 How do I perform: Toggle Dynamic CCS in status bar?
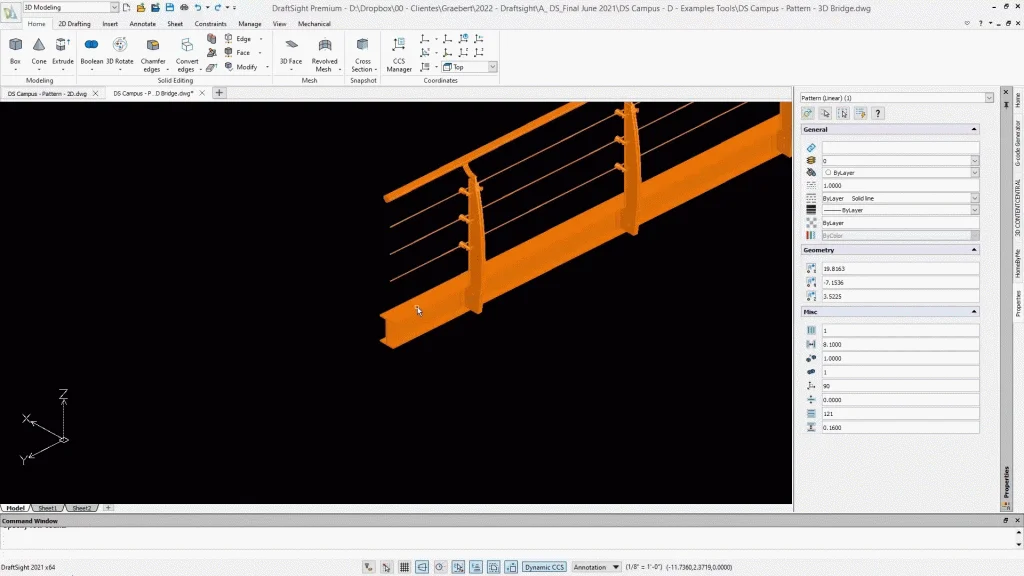[545, 567]
